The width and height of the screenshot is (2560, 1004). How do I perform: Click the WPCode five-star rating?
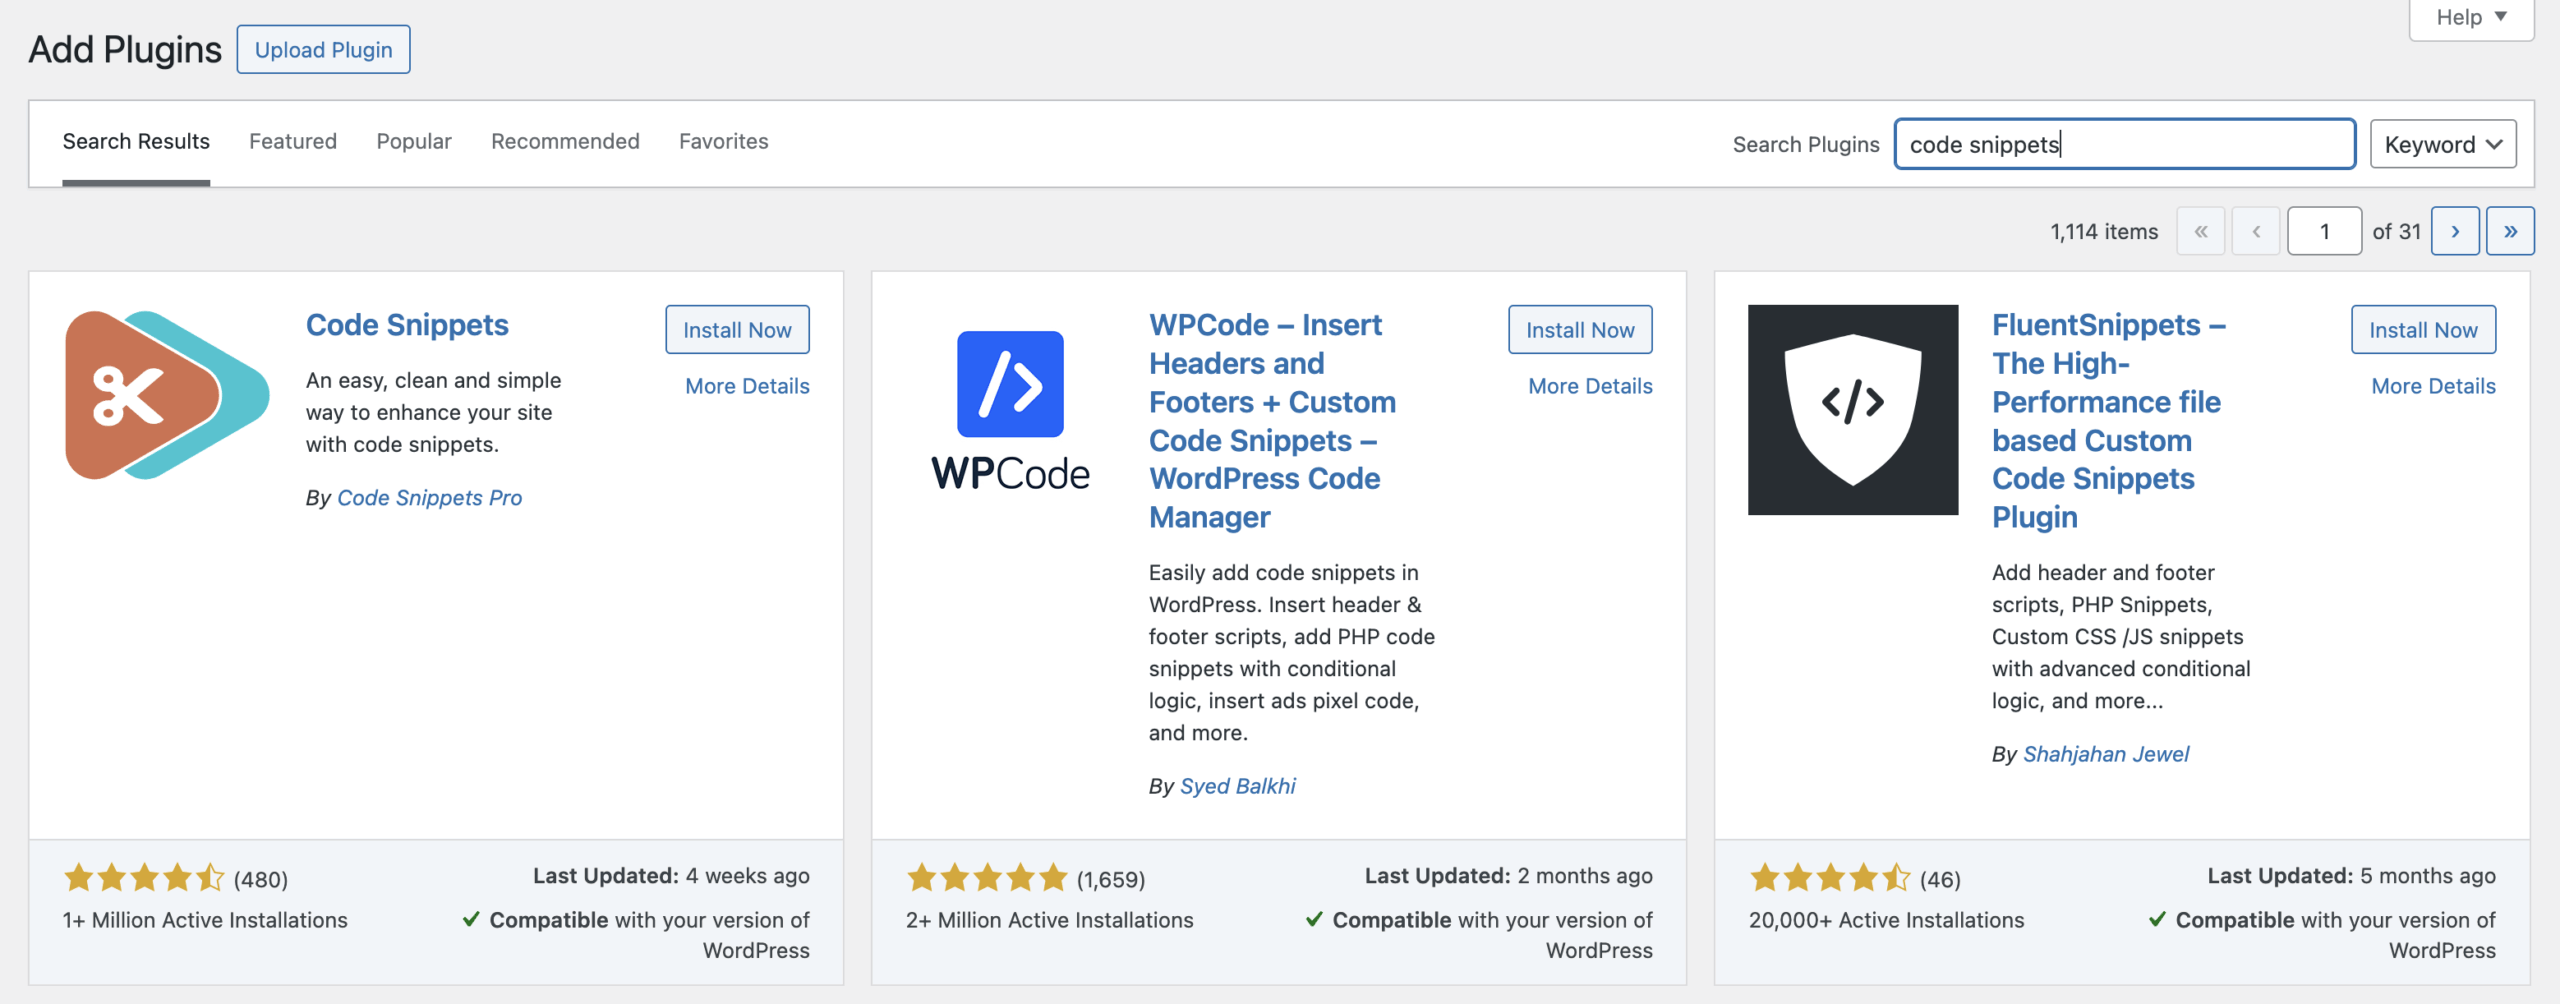(x=987, y=879)
